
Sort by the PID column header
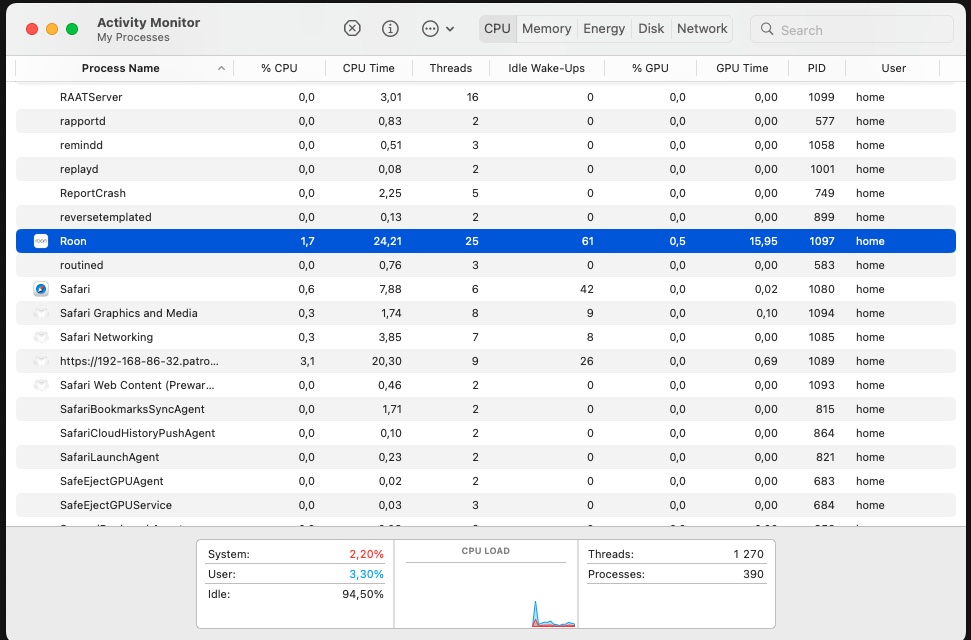[816, 68]
